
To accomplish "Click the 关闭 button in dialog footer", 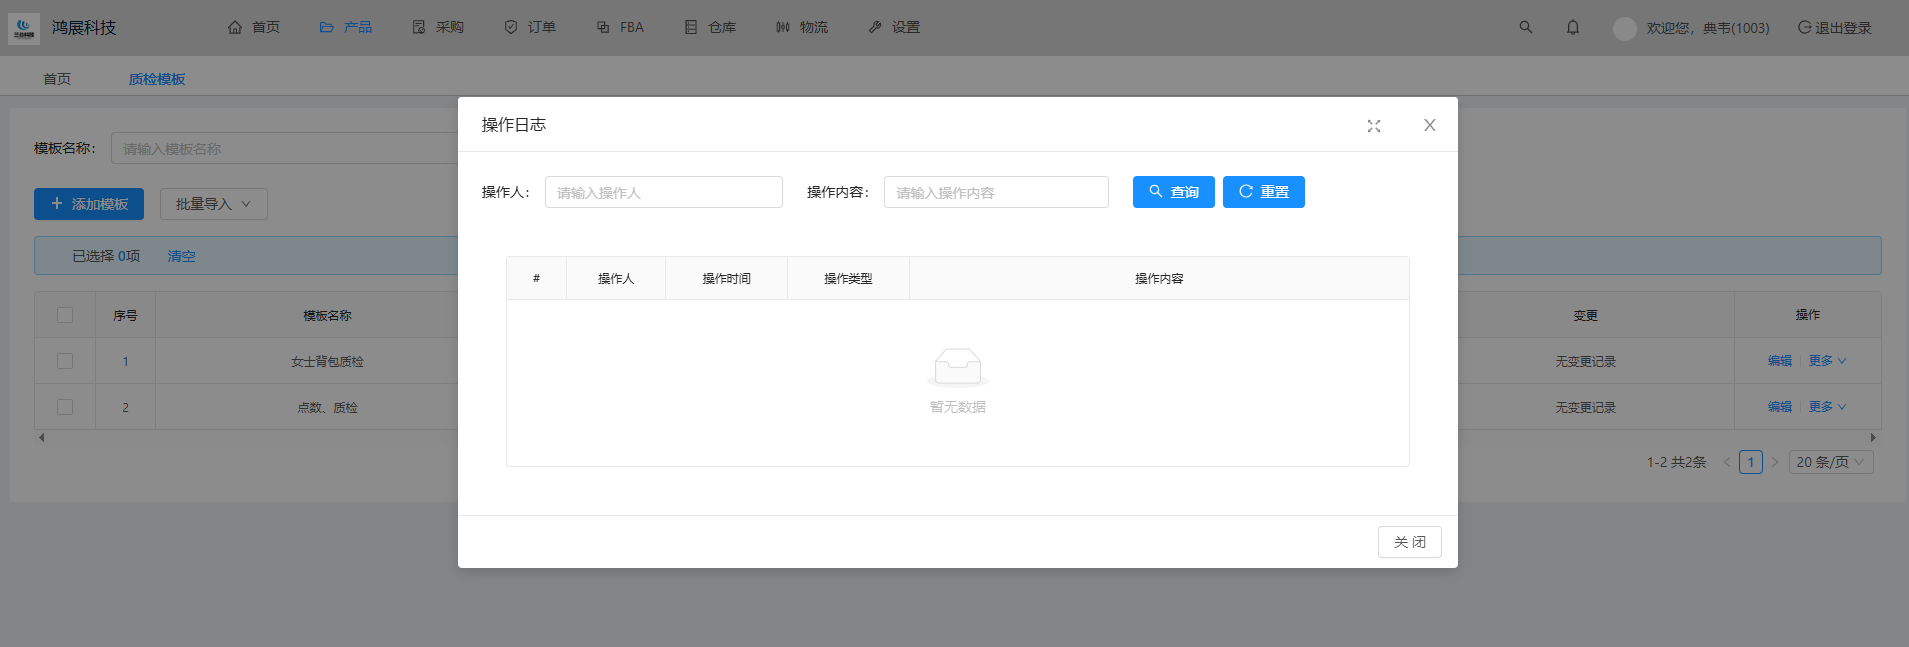I will click(x=1409, y=542).
